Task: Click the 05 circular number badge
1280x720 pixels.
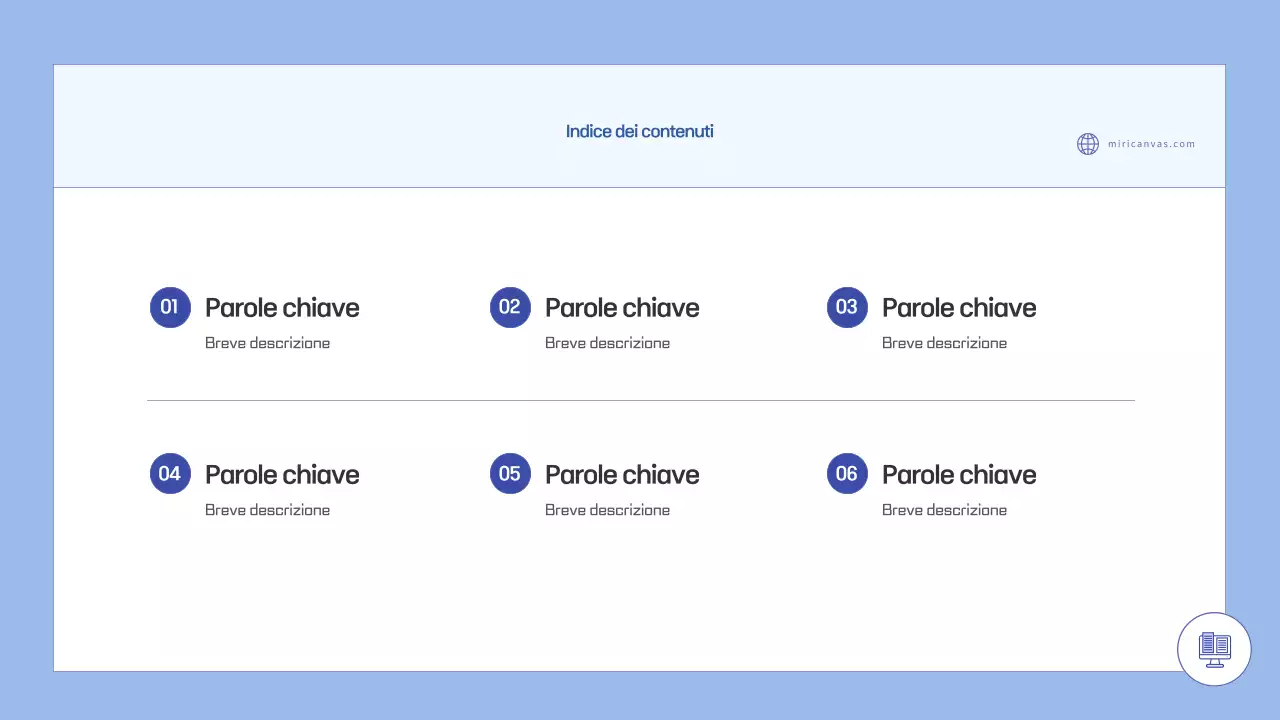Action: pos(510,473)
